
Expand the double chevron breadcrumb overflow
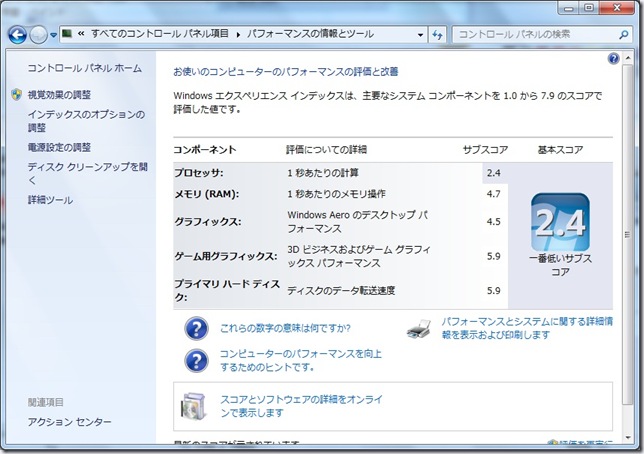[81, 34]
